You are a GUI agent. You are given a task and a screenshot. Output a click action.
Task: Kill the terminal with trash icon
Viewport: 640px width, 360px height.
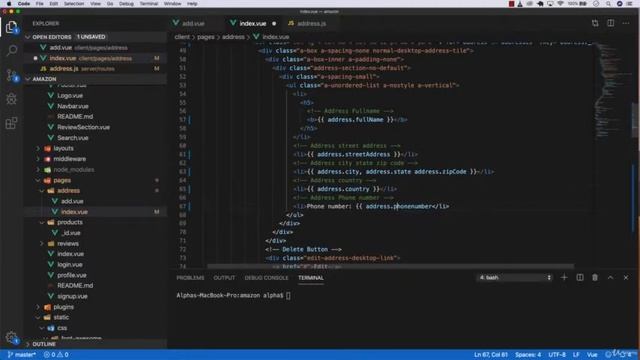click(x=595, y=278)
